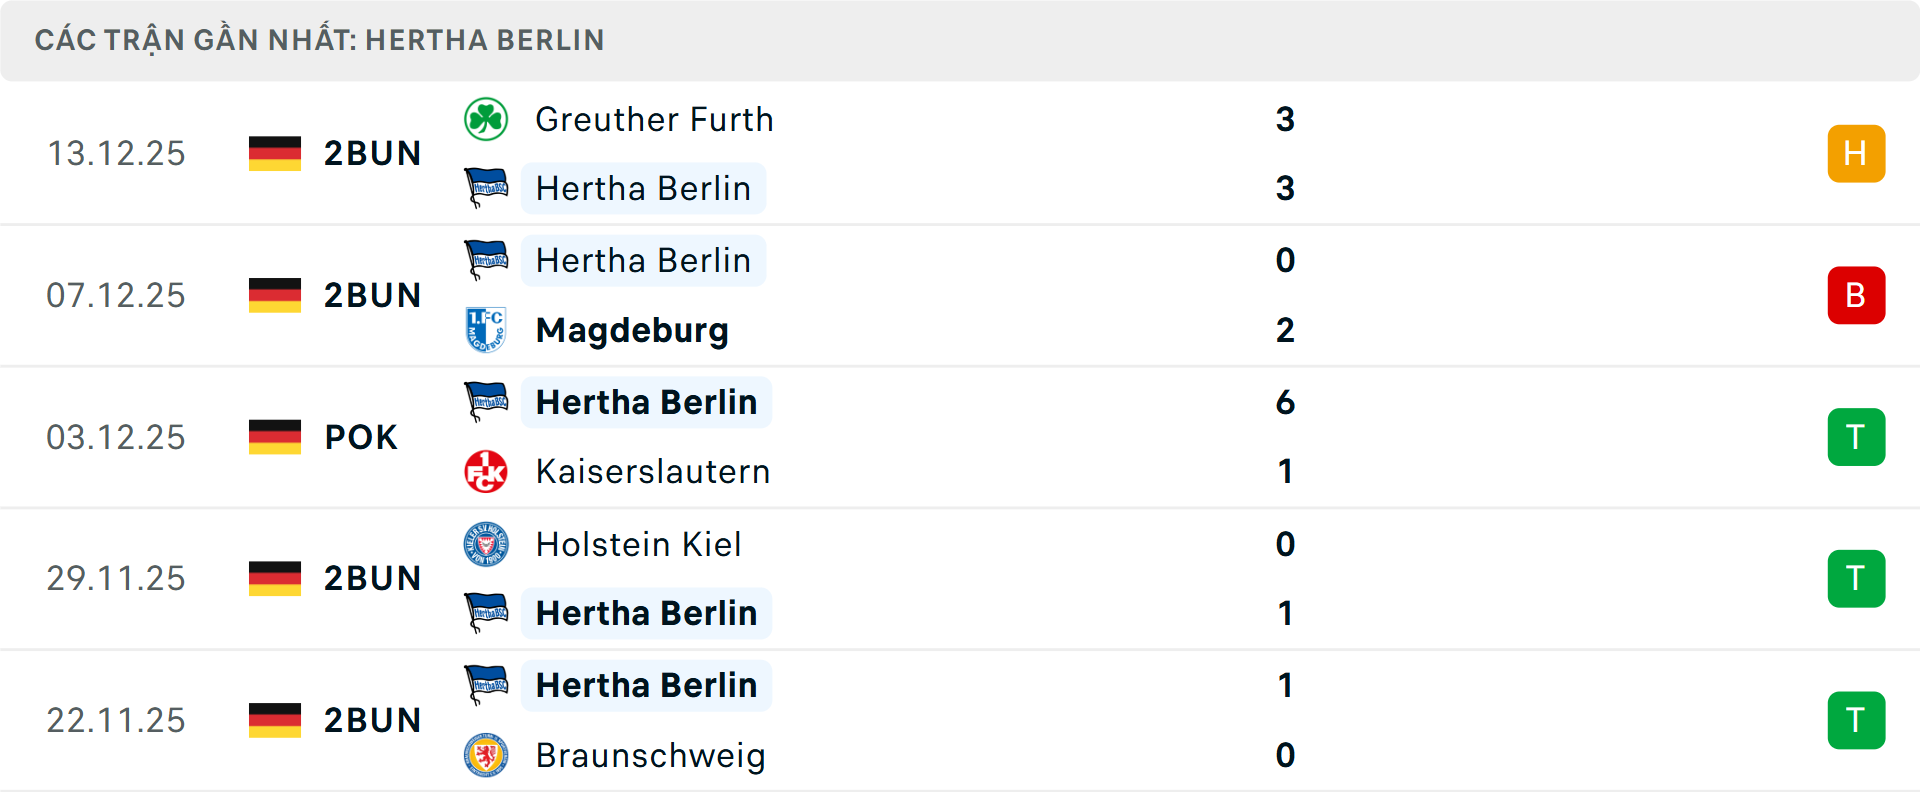
Task: Click the German flag next to POK
Action: [x=275, y=436]
